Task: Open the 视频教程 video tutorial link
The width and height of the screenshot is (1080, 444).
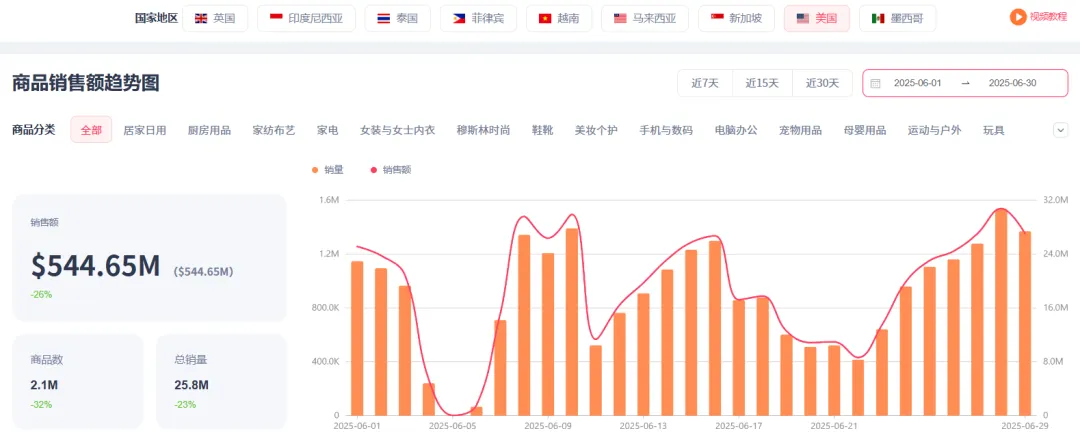Action: point(1048,17)
